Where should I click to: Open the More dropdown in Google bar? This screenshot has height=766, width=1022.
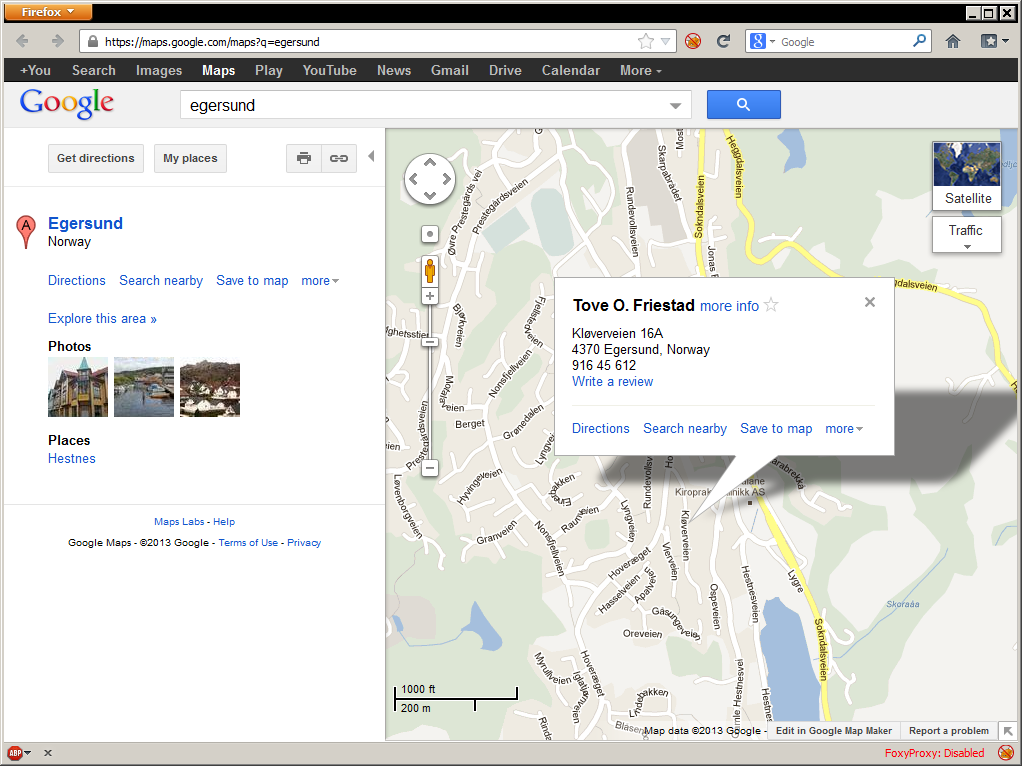coord(641,70)
